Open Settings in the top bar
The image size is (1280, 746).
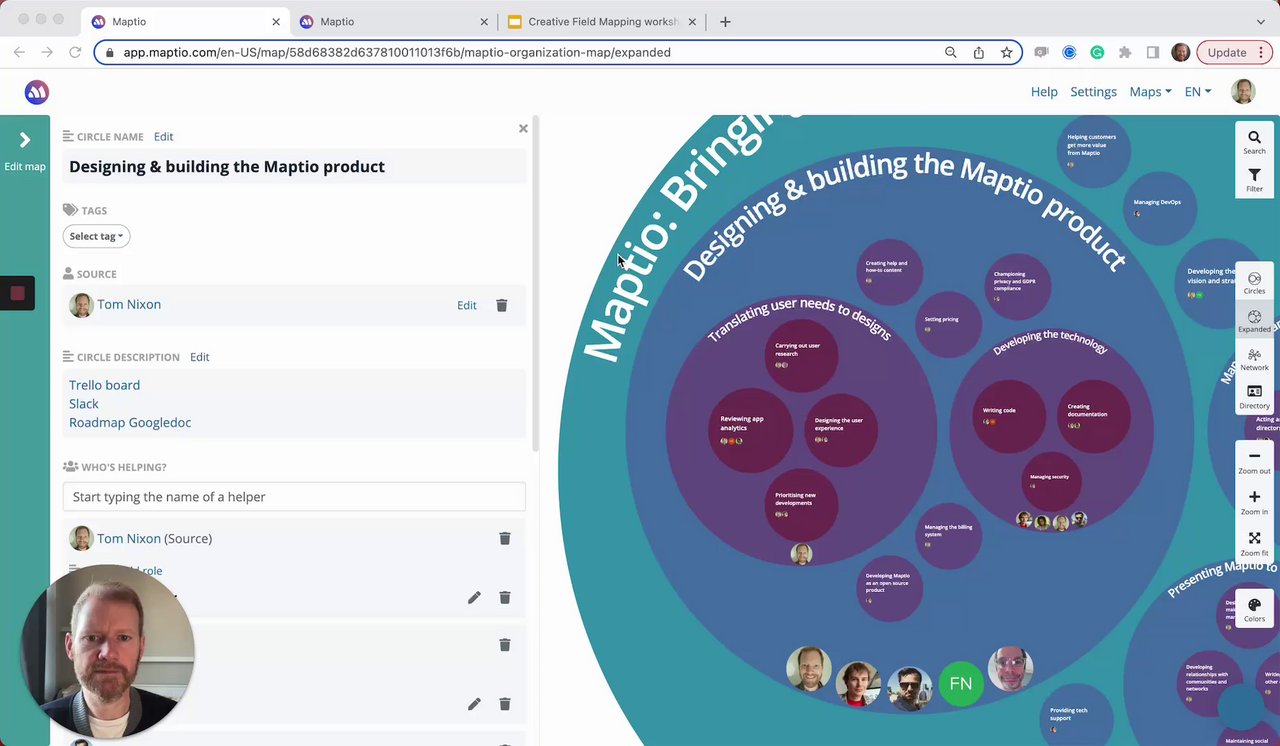coord(1093,92)
